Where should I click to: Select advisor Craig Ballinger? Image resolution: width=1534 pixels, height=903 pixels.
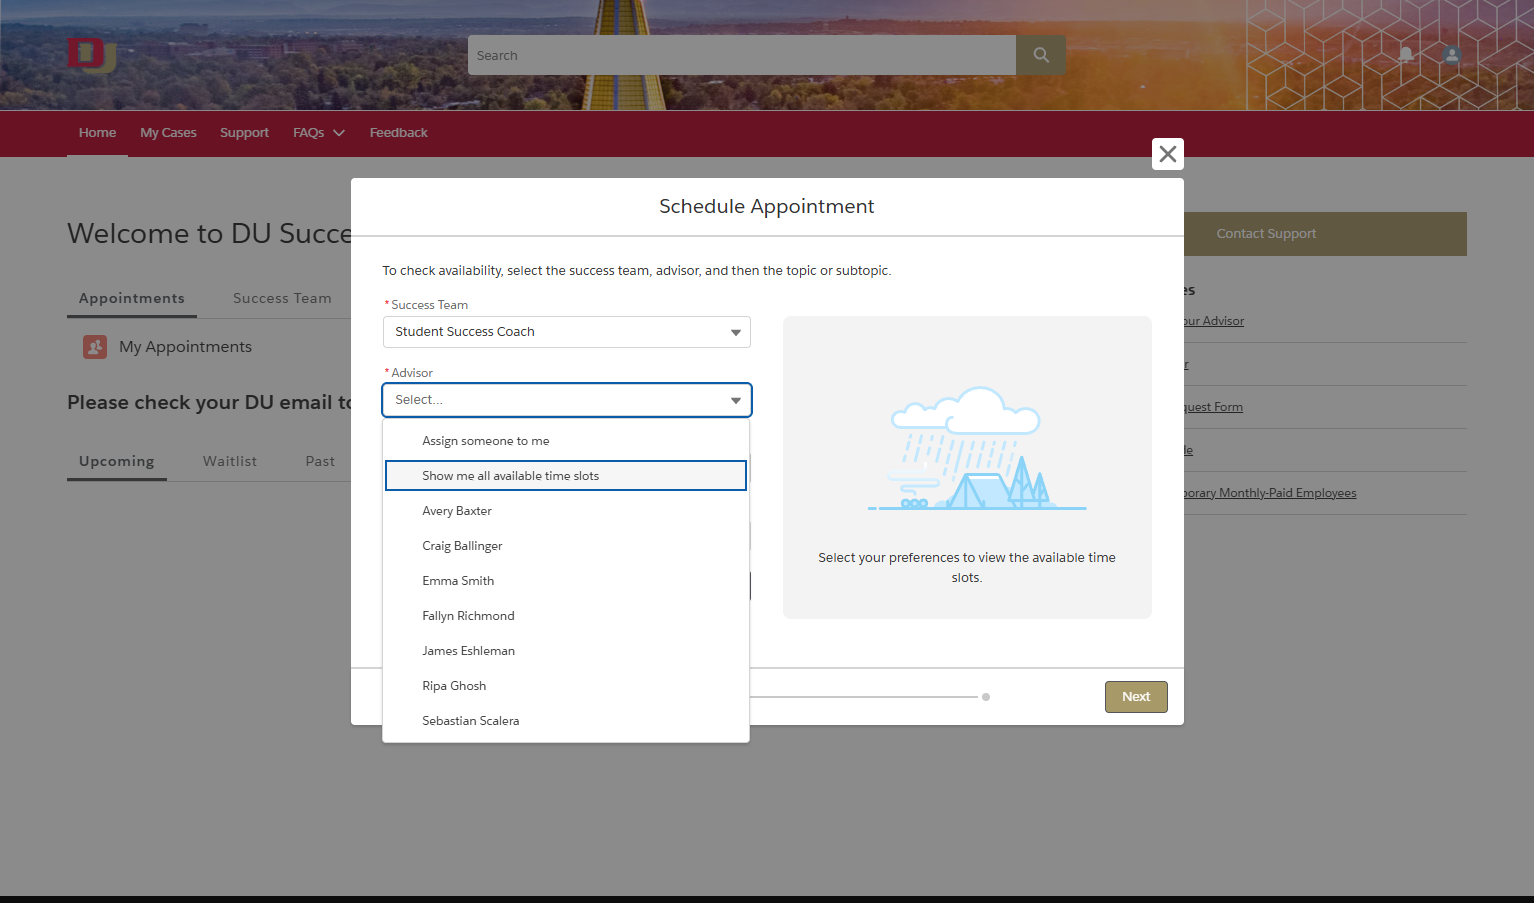pyautogui.click(x=566, y=546)
